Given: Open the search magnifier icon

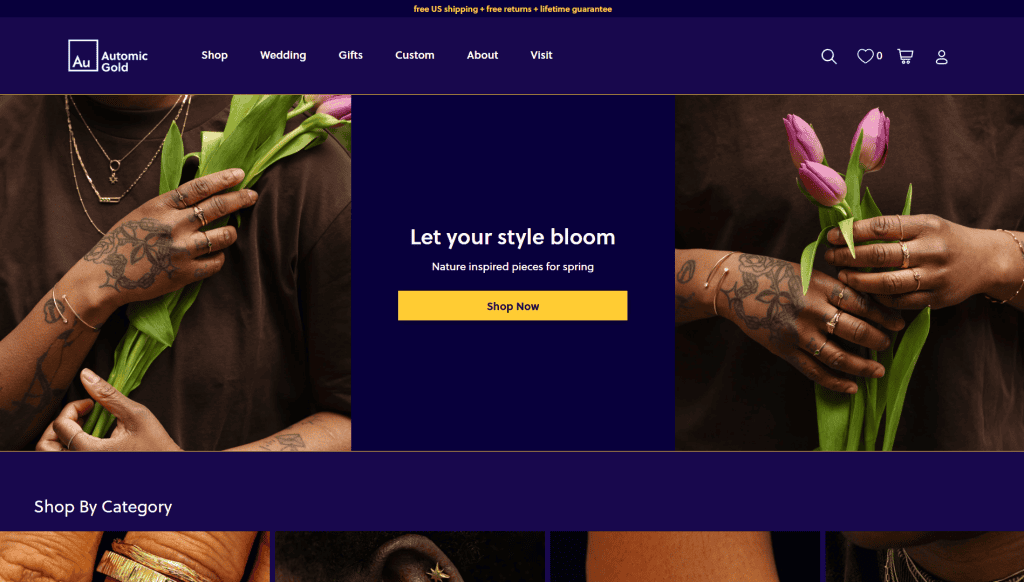Looking at the screenshot, I should [x=829, y=56].
